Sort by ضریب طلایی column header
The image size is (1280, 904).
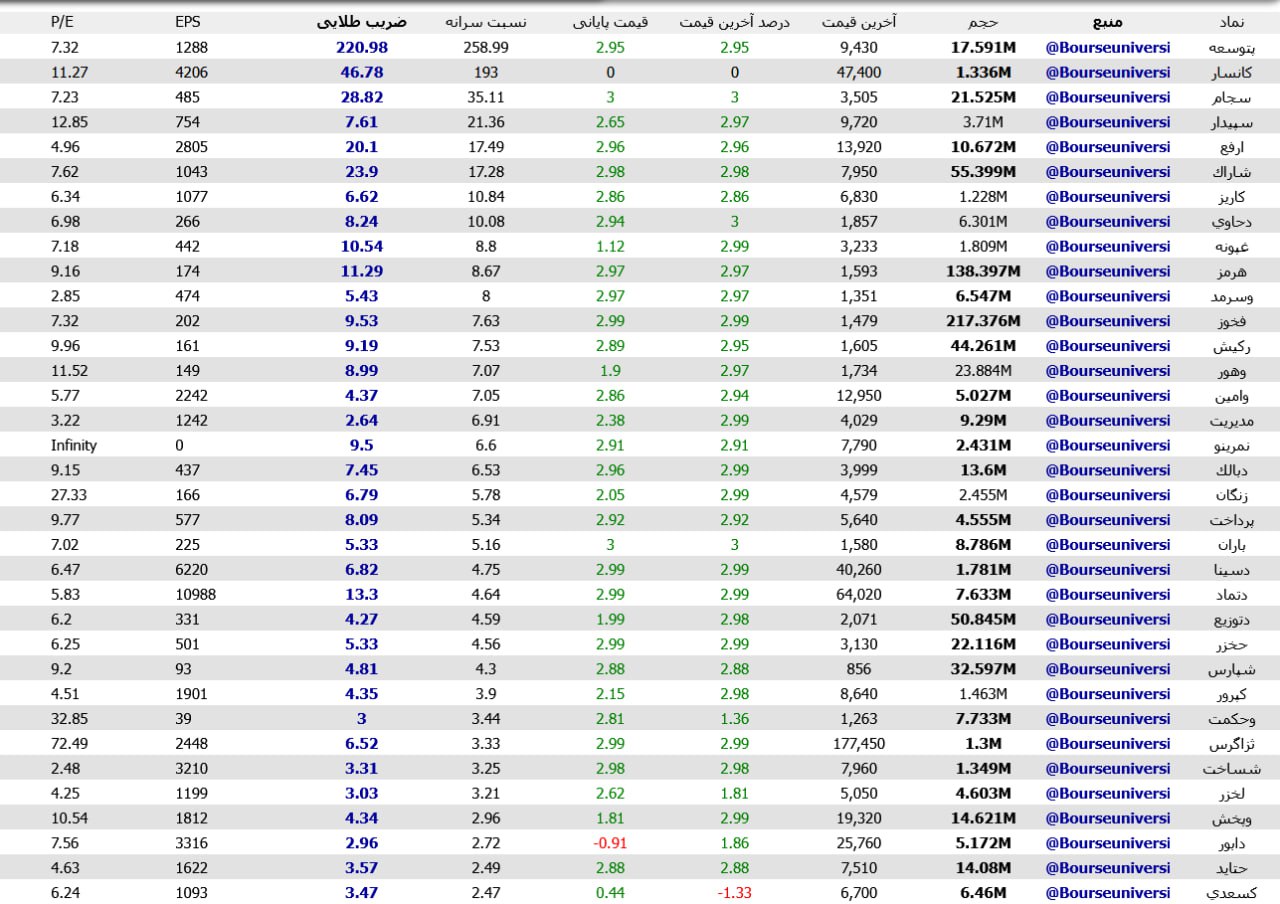point(361,22)
